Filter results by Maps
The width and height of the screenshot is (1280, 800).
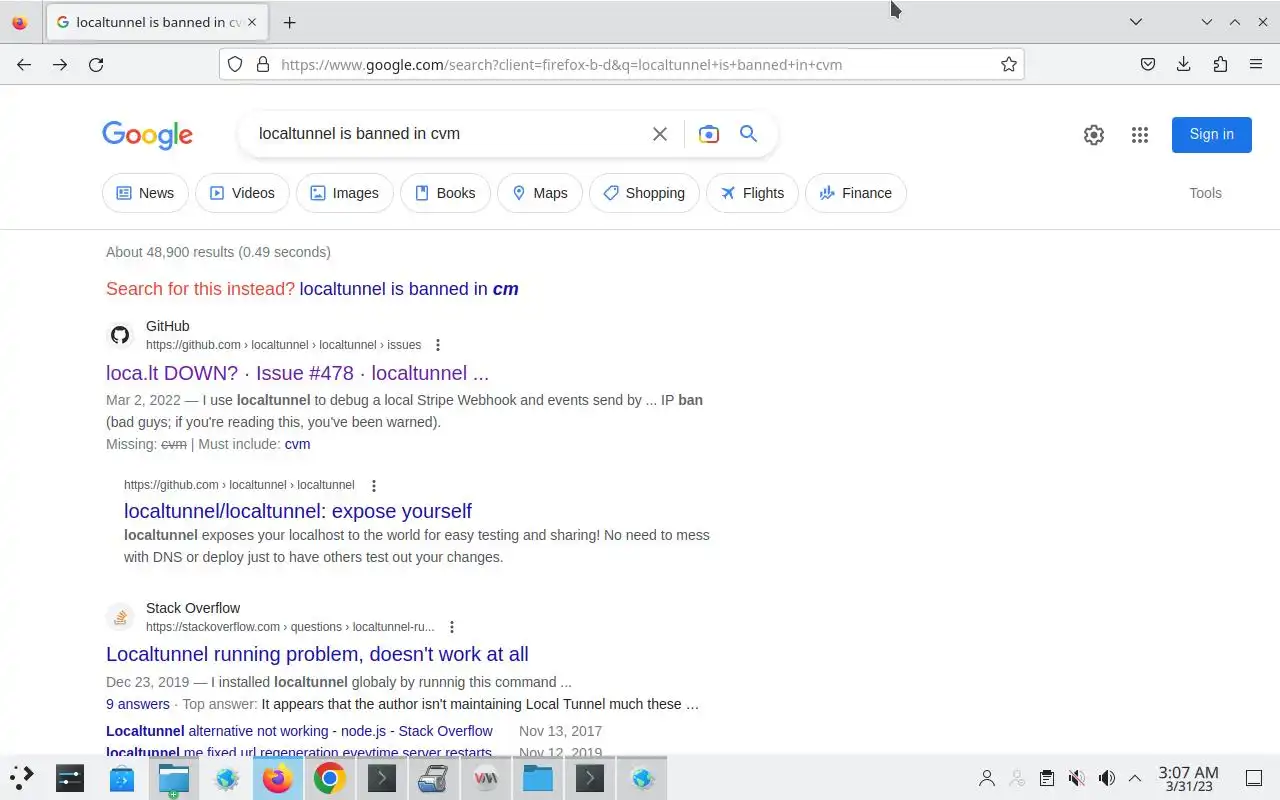point(539,193)
